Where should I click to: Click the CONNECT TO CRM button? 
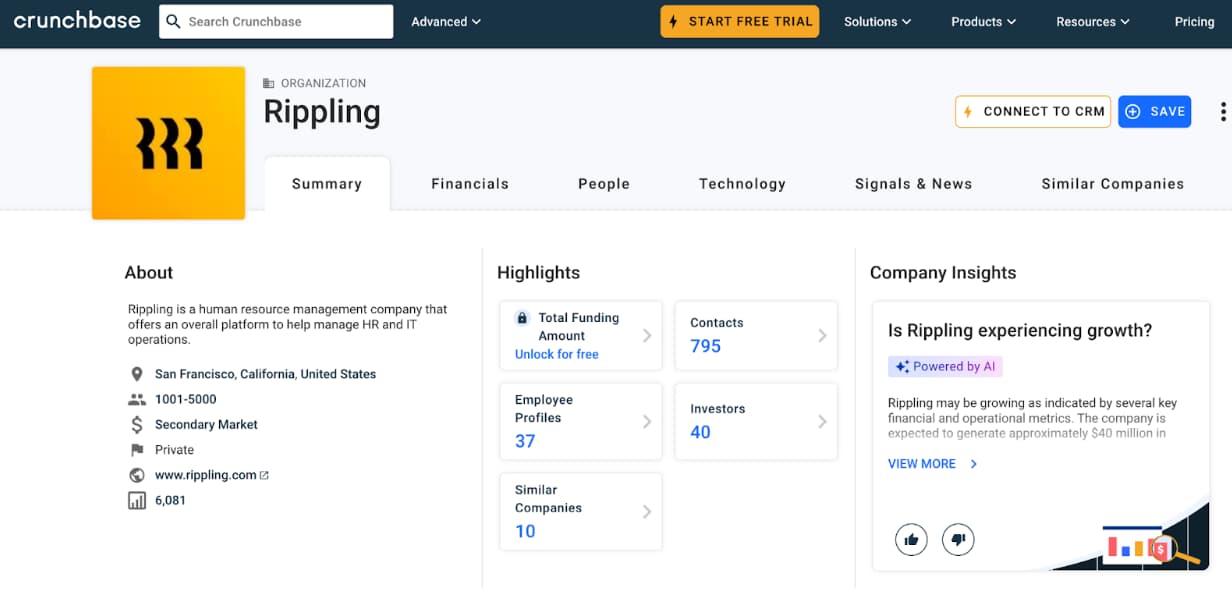click(1033, 111)
